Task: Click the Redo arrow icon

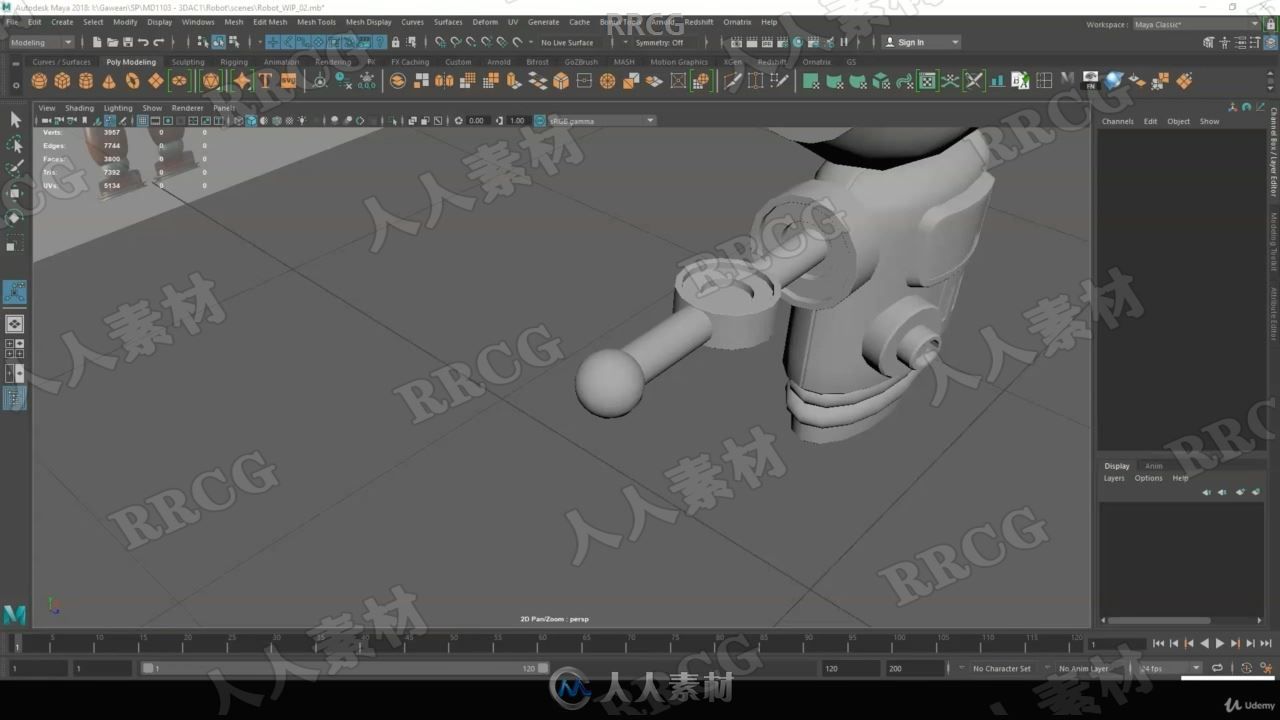Action: point(159,42)
